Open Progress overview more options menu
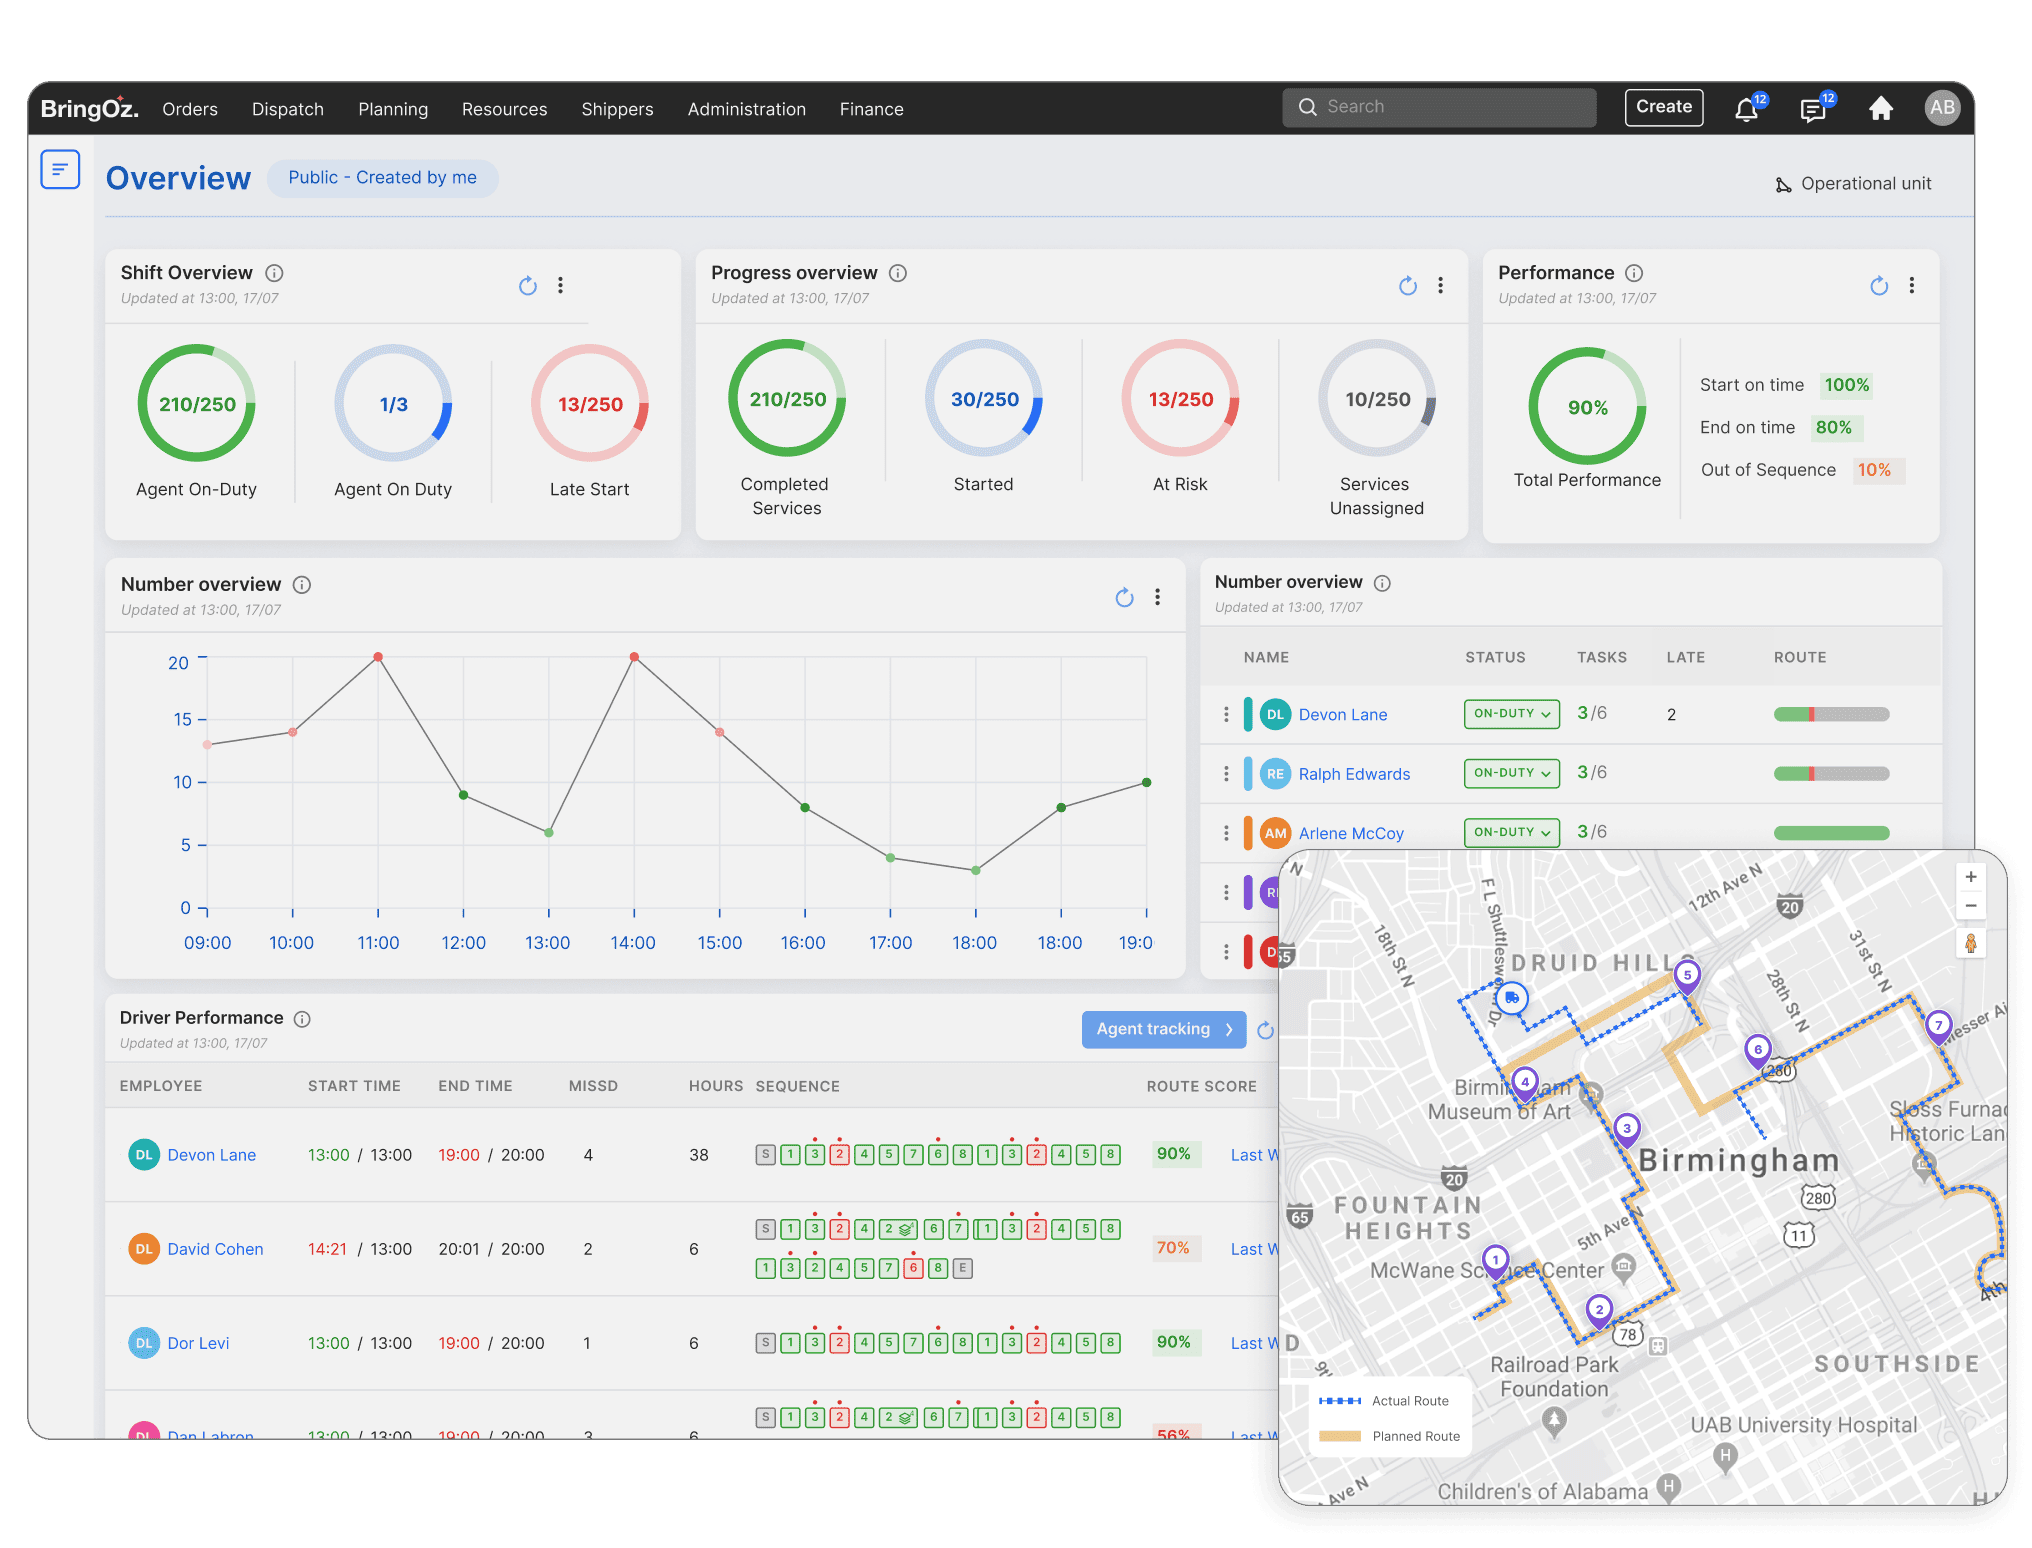Image resolution: width=2032 pixels, height=1548 pixels. click(x=1441, y=285)
